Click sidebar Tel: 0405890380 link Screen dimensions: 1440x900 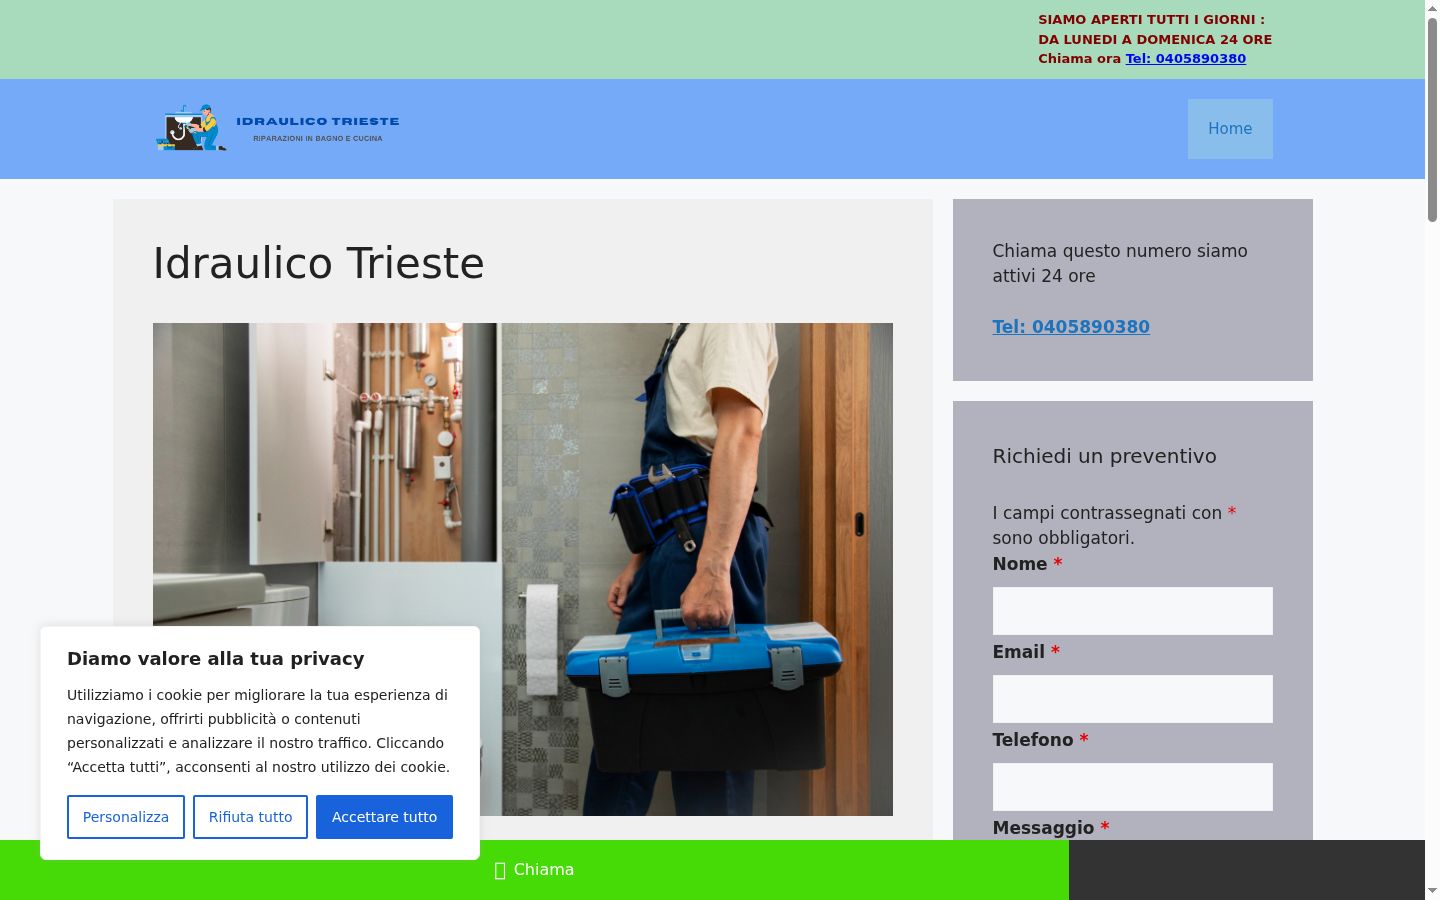1071,327
